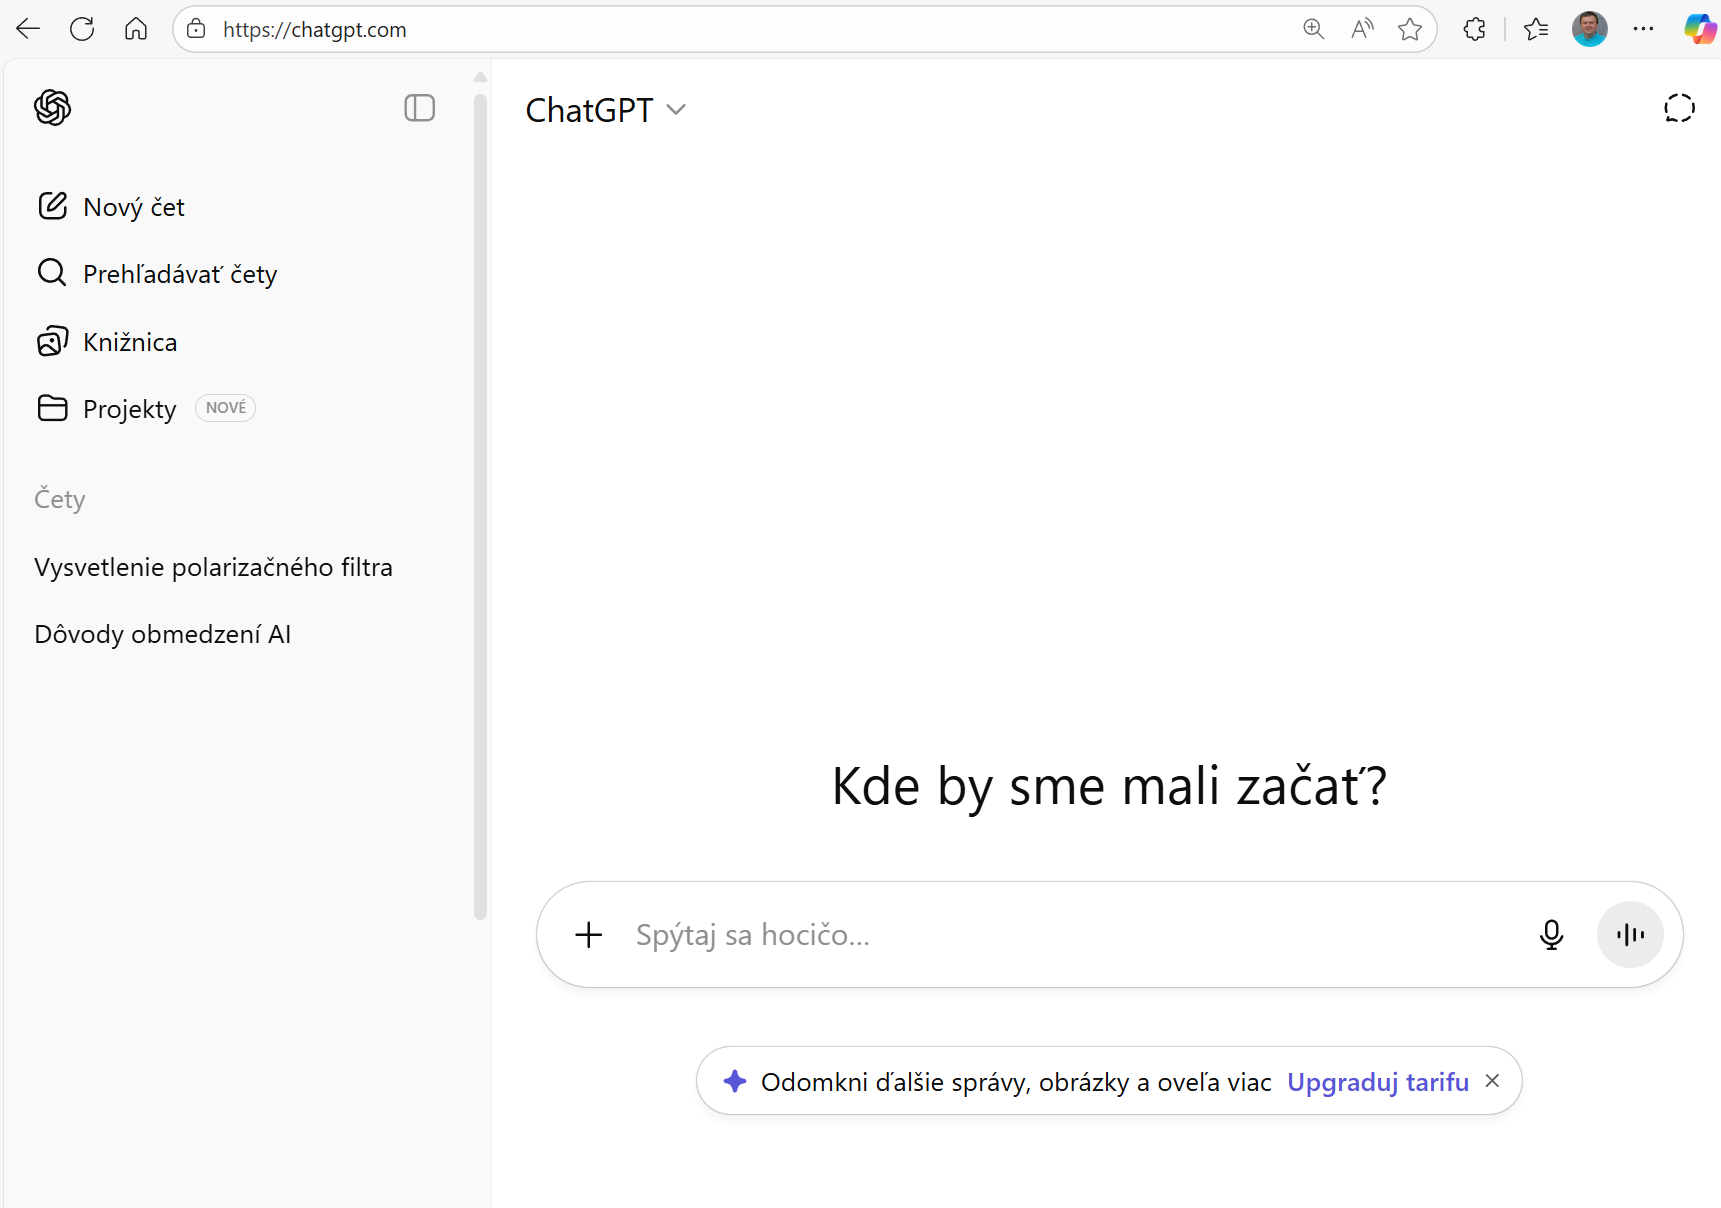Dismiss the upgrade banner

point(1492,1081)
